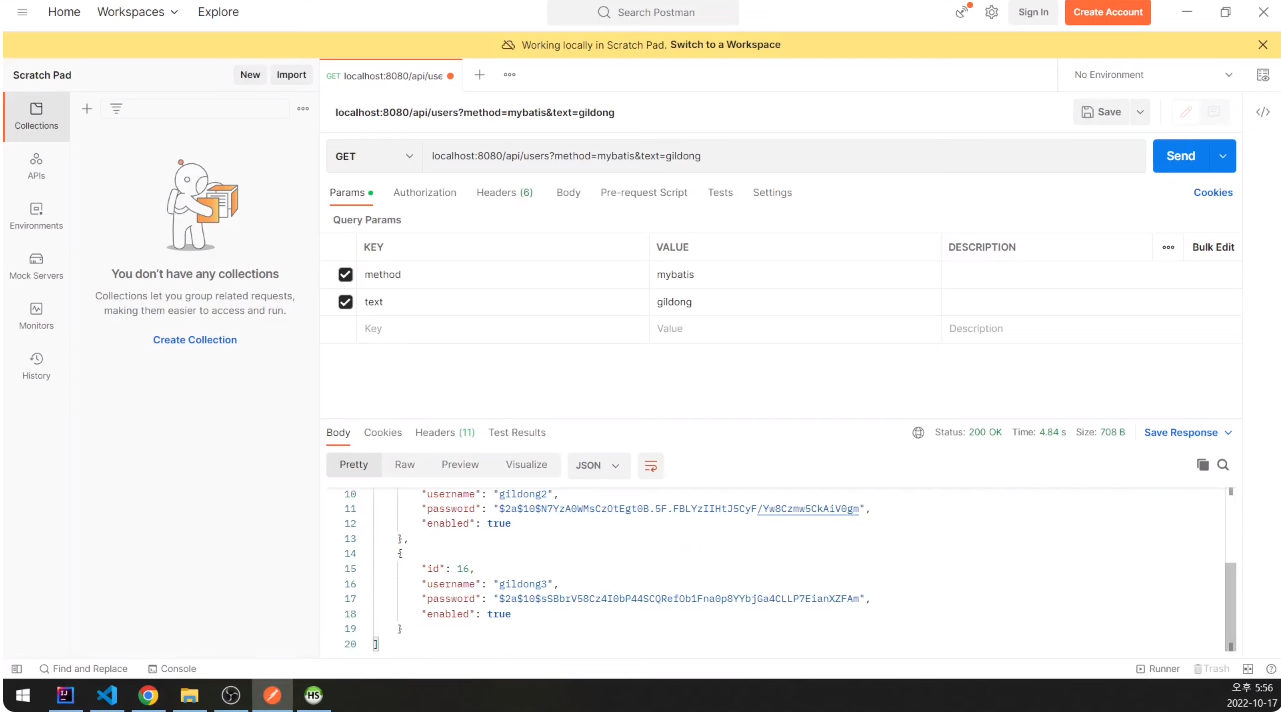
Task: Open the request Settings tab
Action: click(772, 193)
